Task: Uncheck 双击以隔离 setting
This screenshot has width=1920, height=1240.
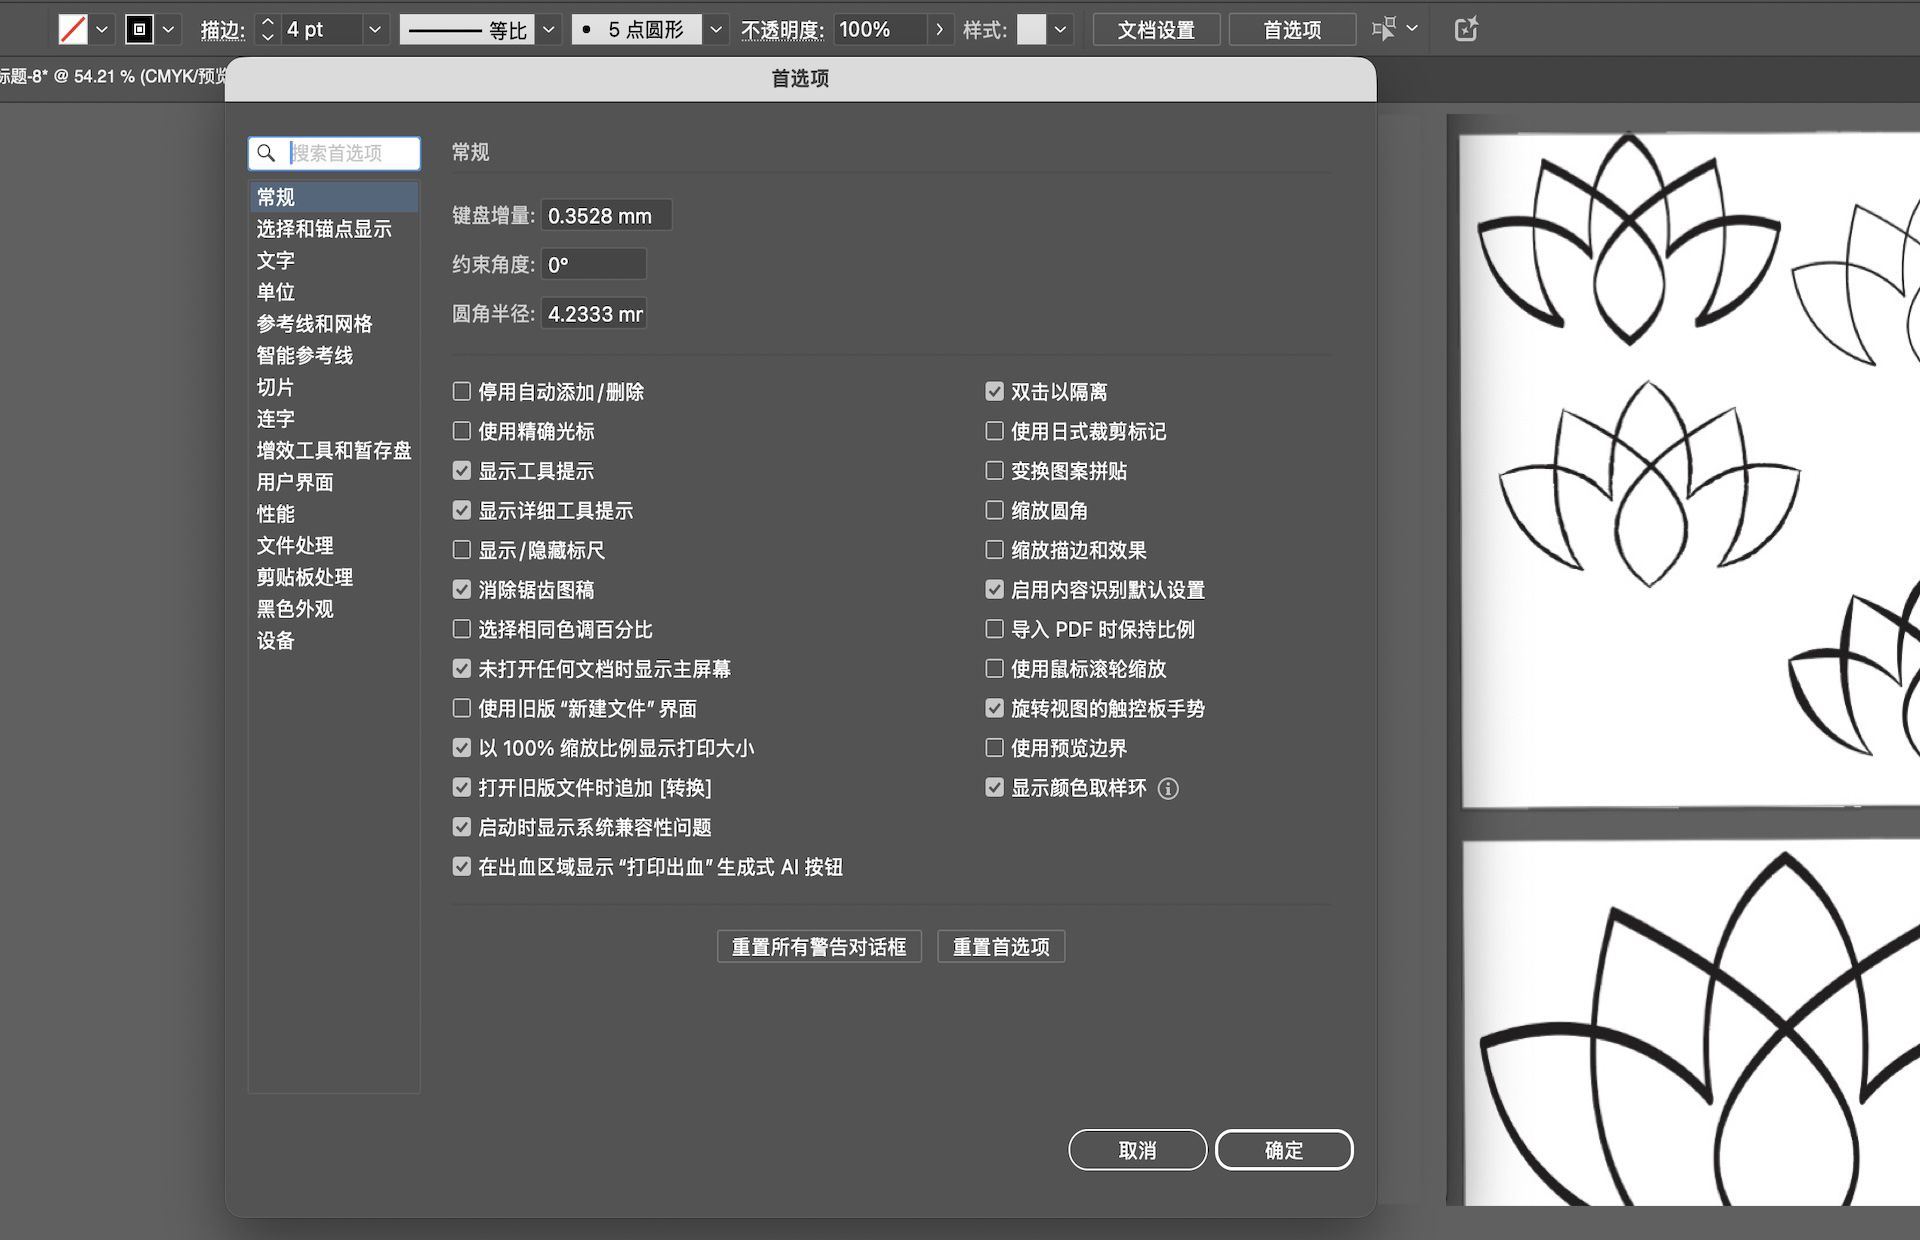Action: coord(994,391)
